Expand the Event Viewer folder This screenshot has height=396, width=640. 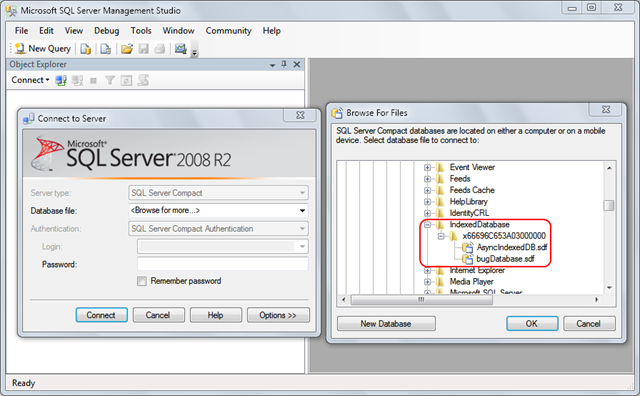coord(427,167)
